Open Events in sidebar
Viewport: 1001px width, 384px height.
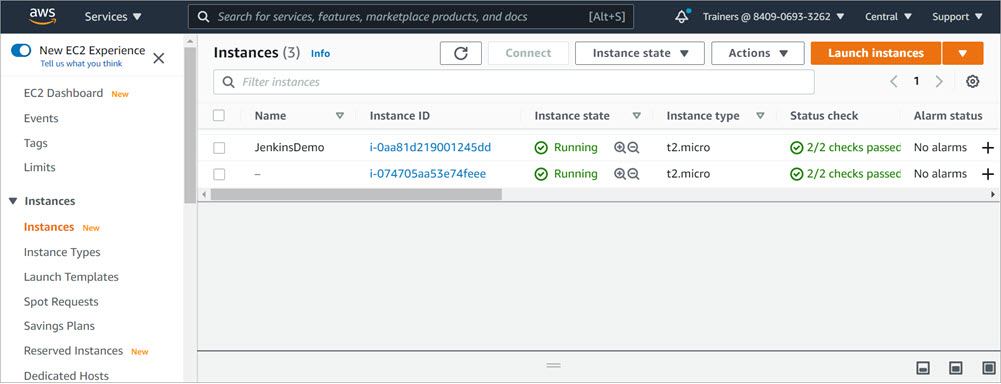(41, 119)
